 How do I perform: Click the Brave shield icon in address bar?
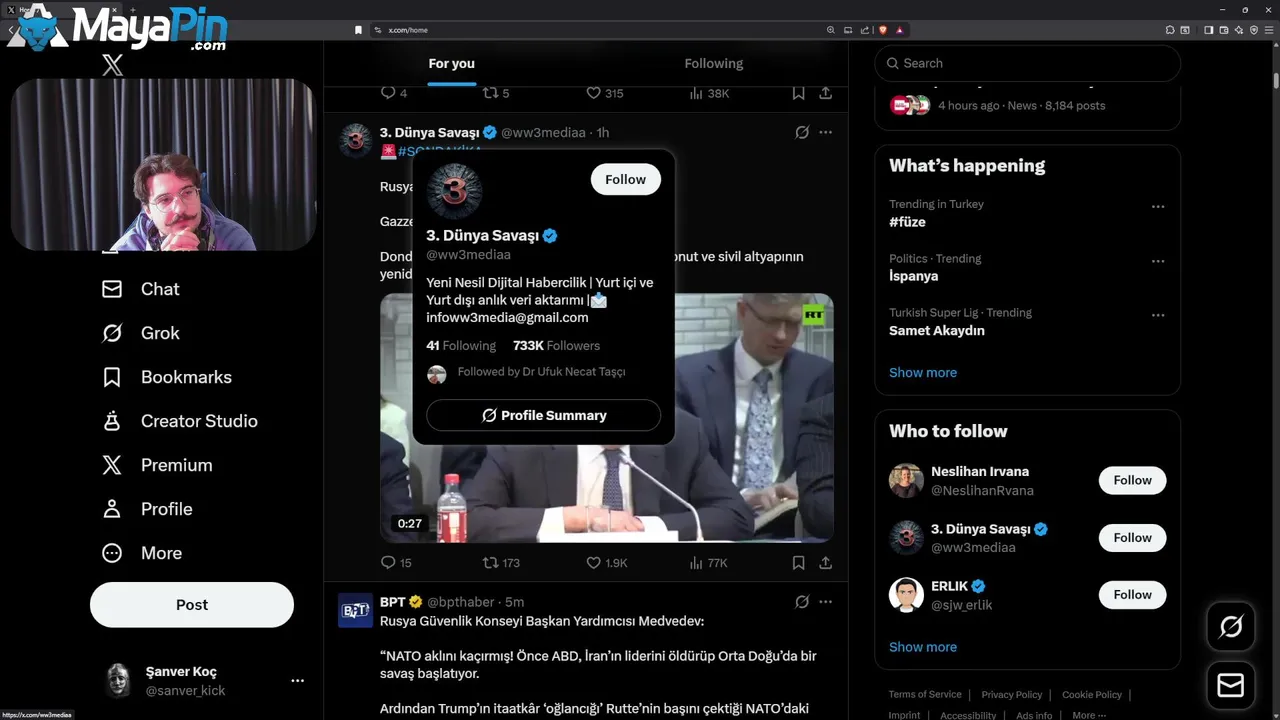[883, 30]
